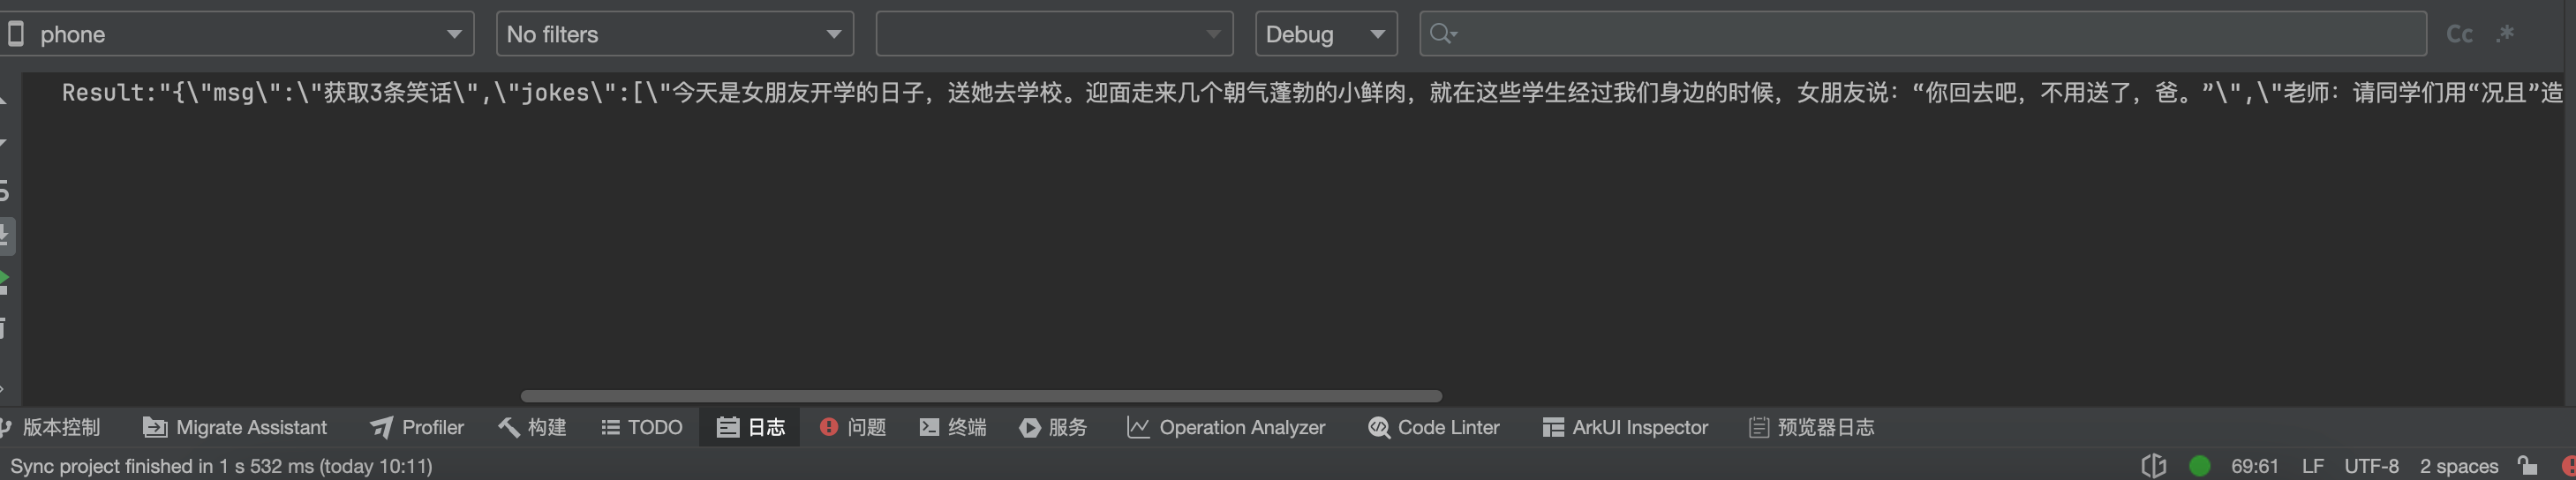Click the LF line separator button
The image size is (2576, 480).
point(2312,466)
